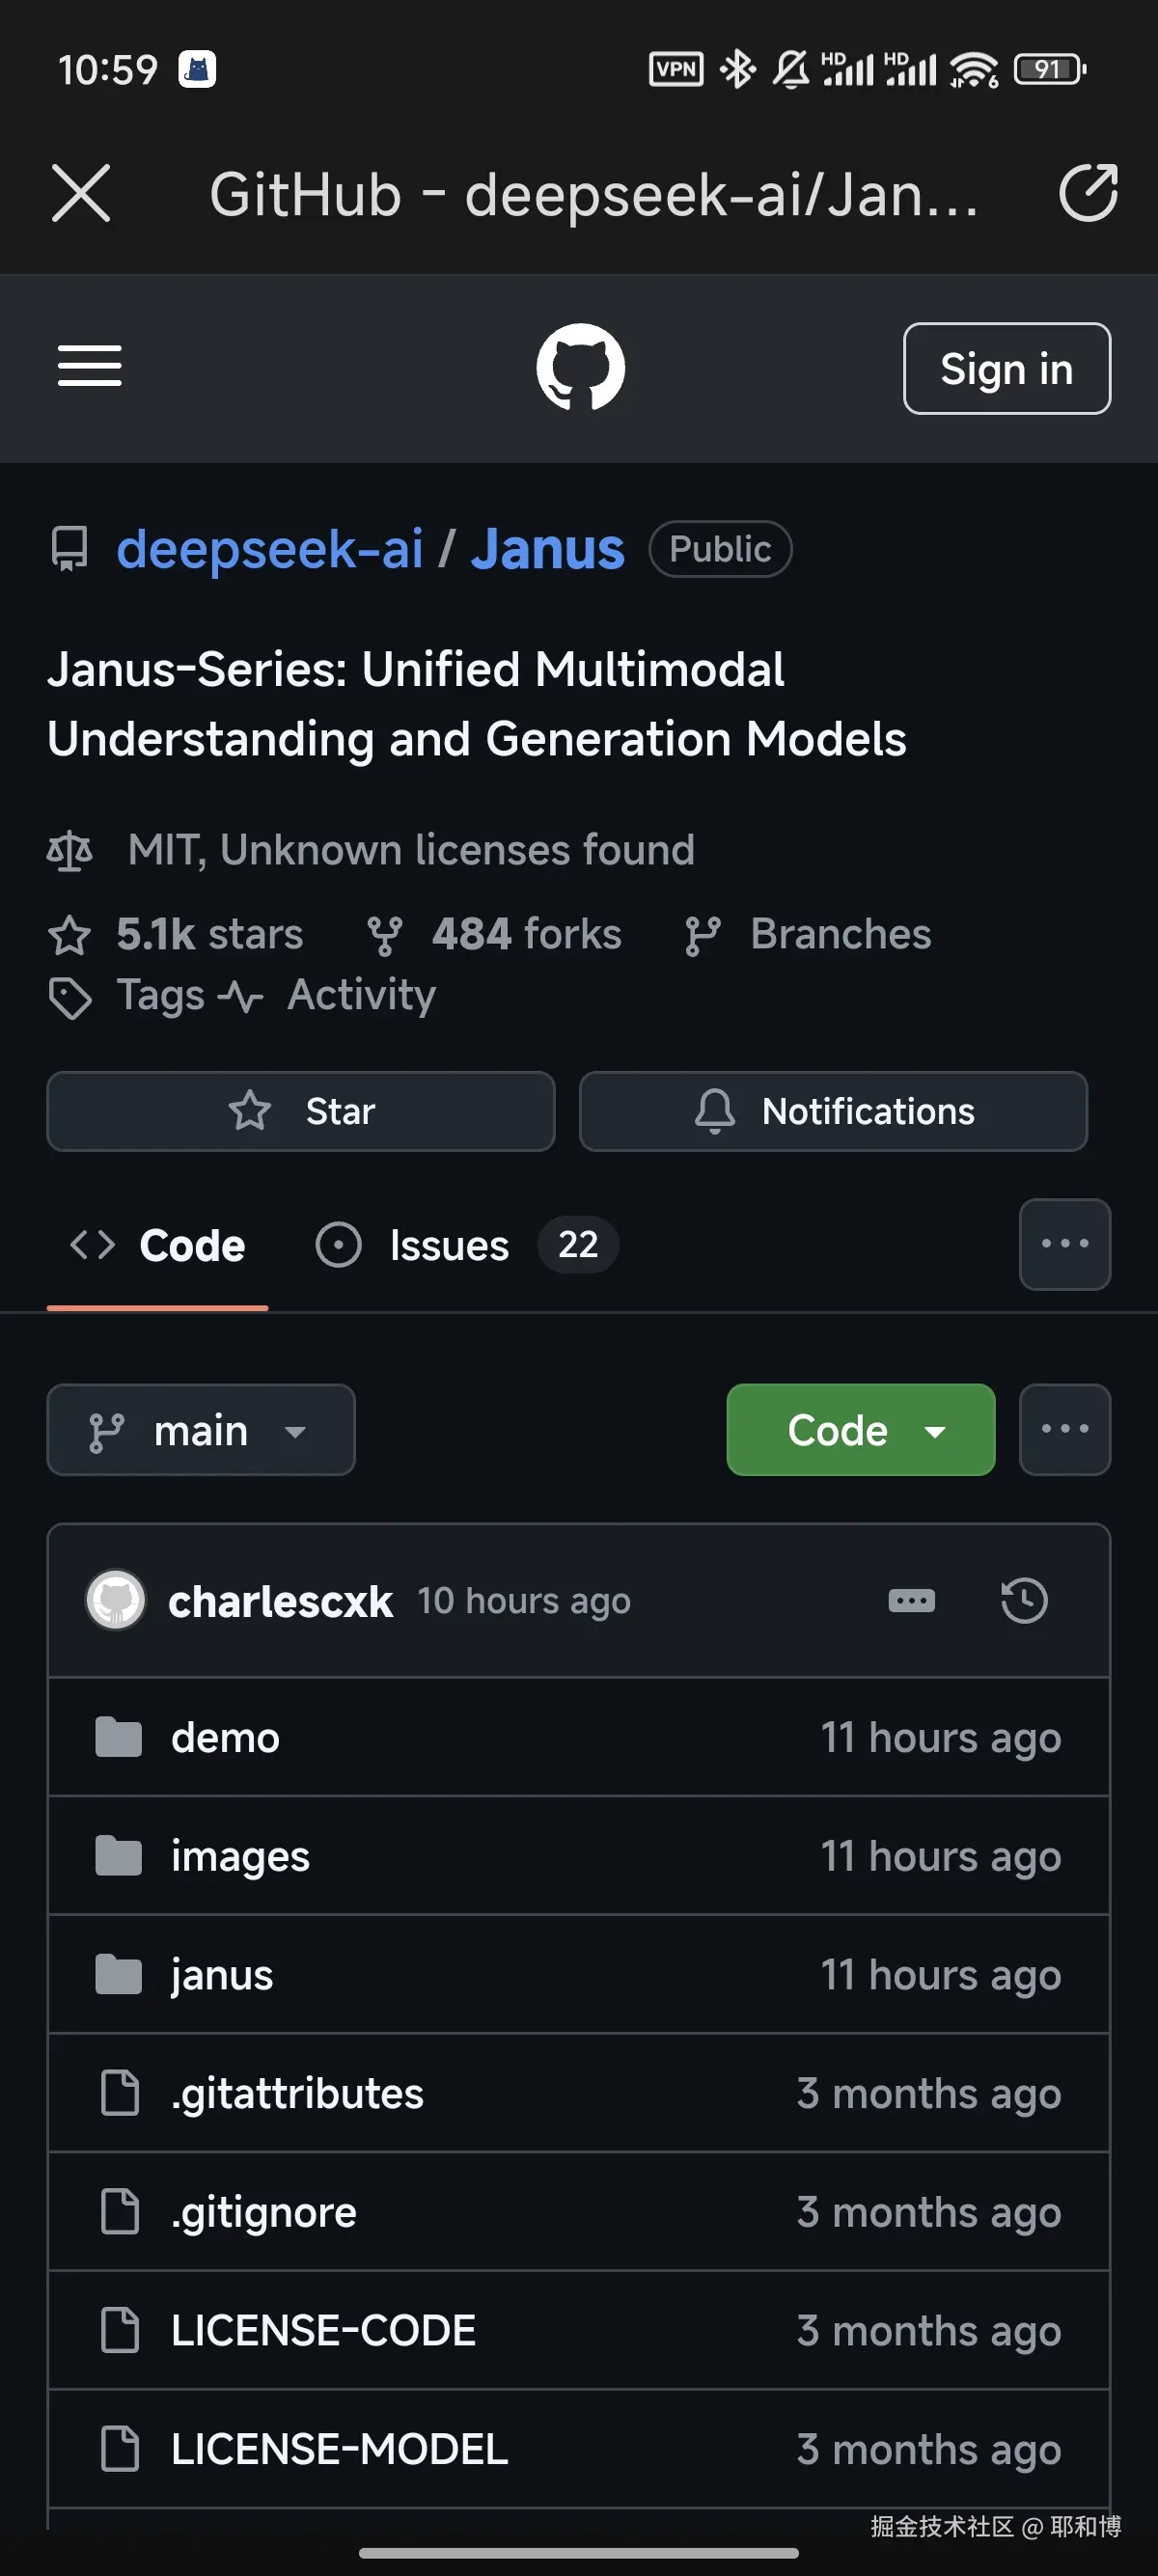
Task: Open more repository tabs ellipsis
Action: pos(1064,1244)
